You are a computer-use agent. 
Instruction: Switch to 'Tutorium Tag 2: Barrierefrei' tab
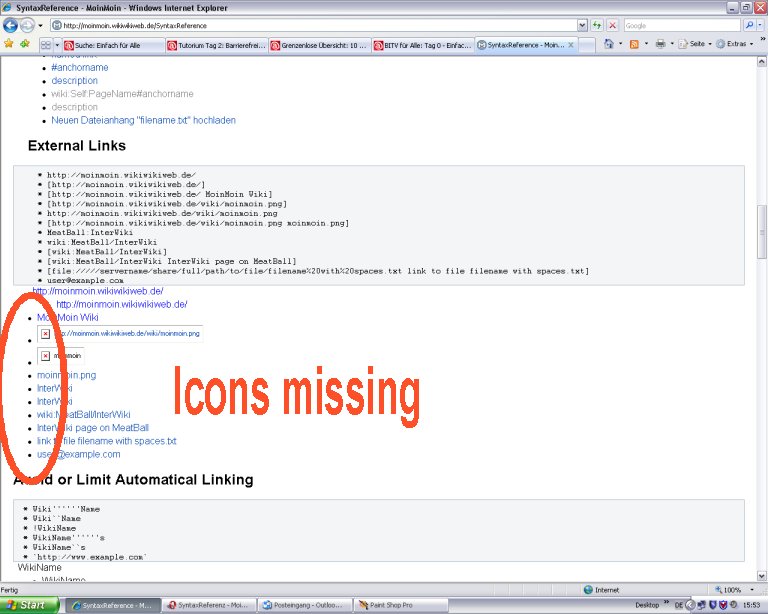pos(216,45)
